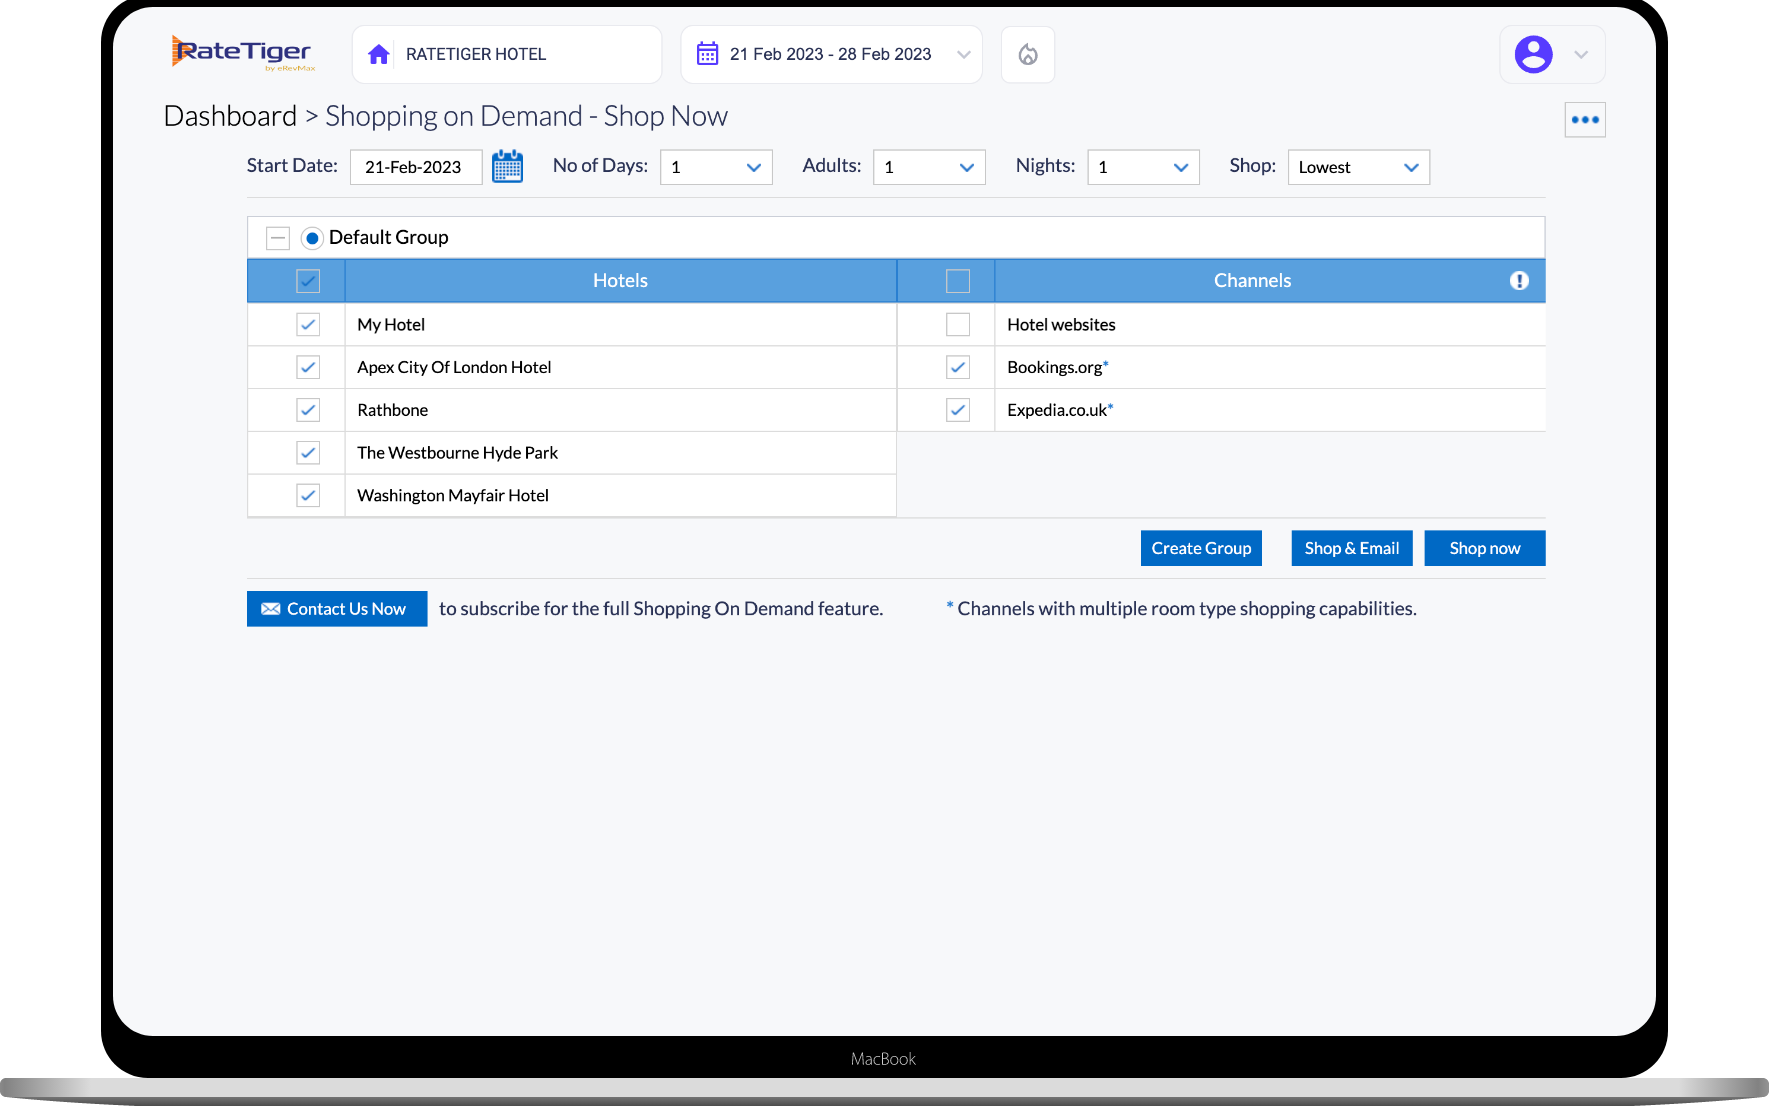The image size is (1769, 1106).
Task: Click the flame icon button
Action: tap(1028, 54)
